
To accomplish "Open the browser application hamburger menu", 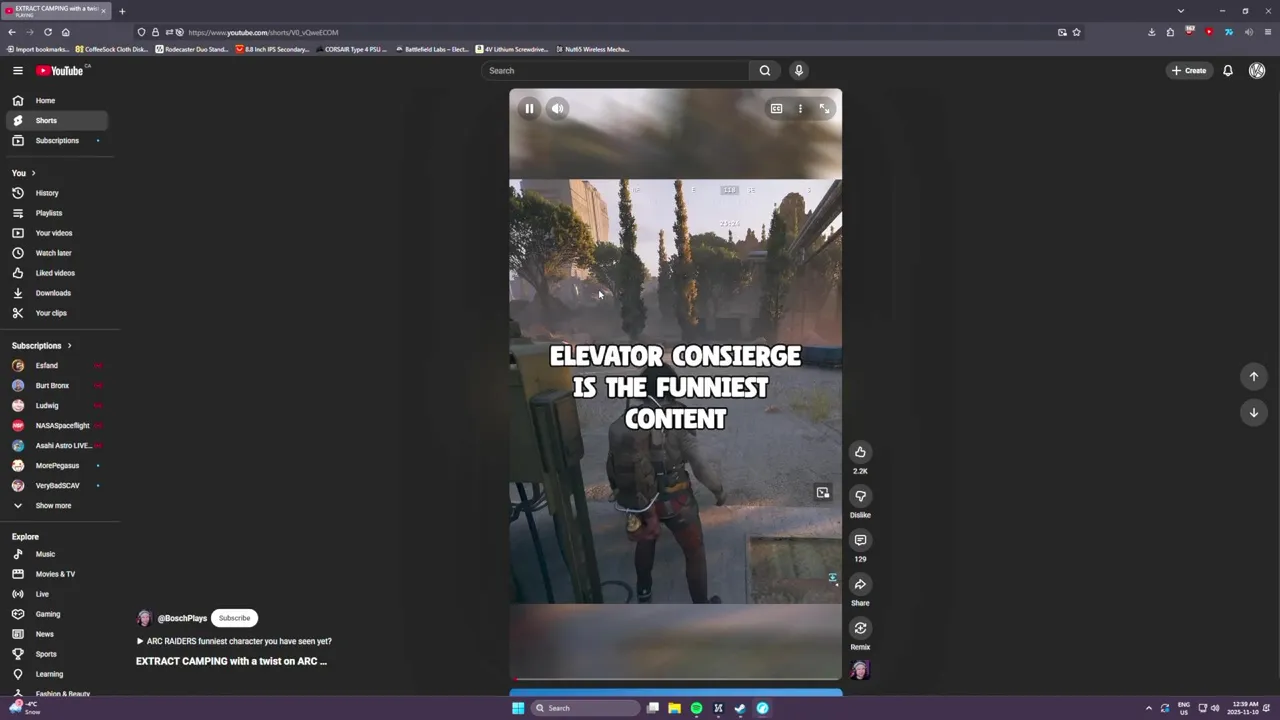I will (x=1268, y=32).
